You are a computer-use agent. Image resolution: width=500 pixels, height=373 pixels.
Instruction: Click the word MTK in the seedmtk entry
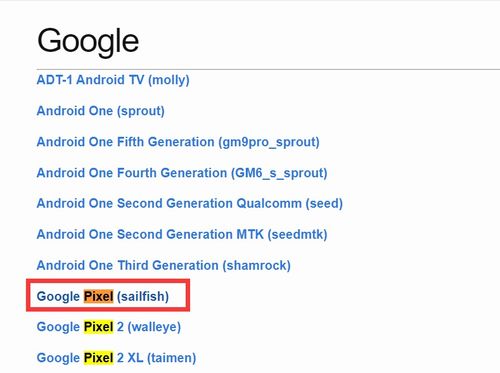[x=250, y=234]
